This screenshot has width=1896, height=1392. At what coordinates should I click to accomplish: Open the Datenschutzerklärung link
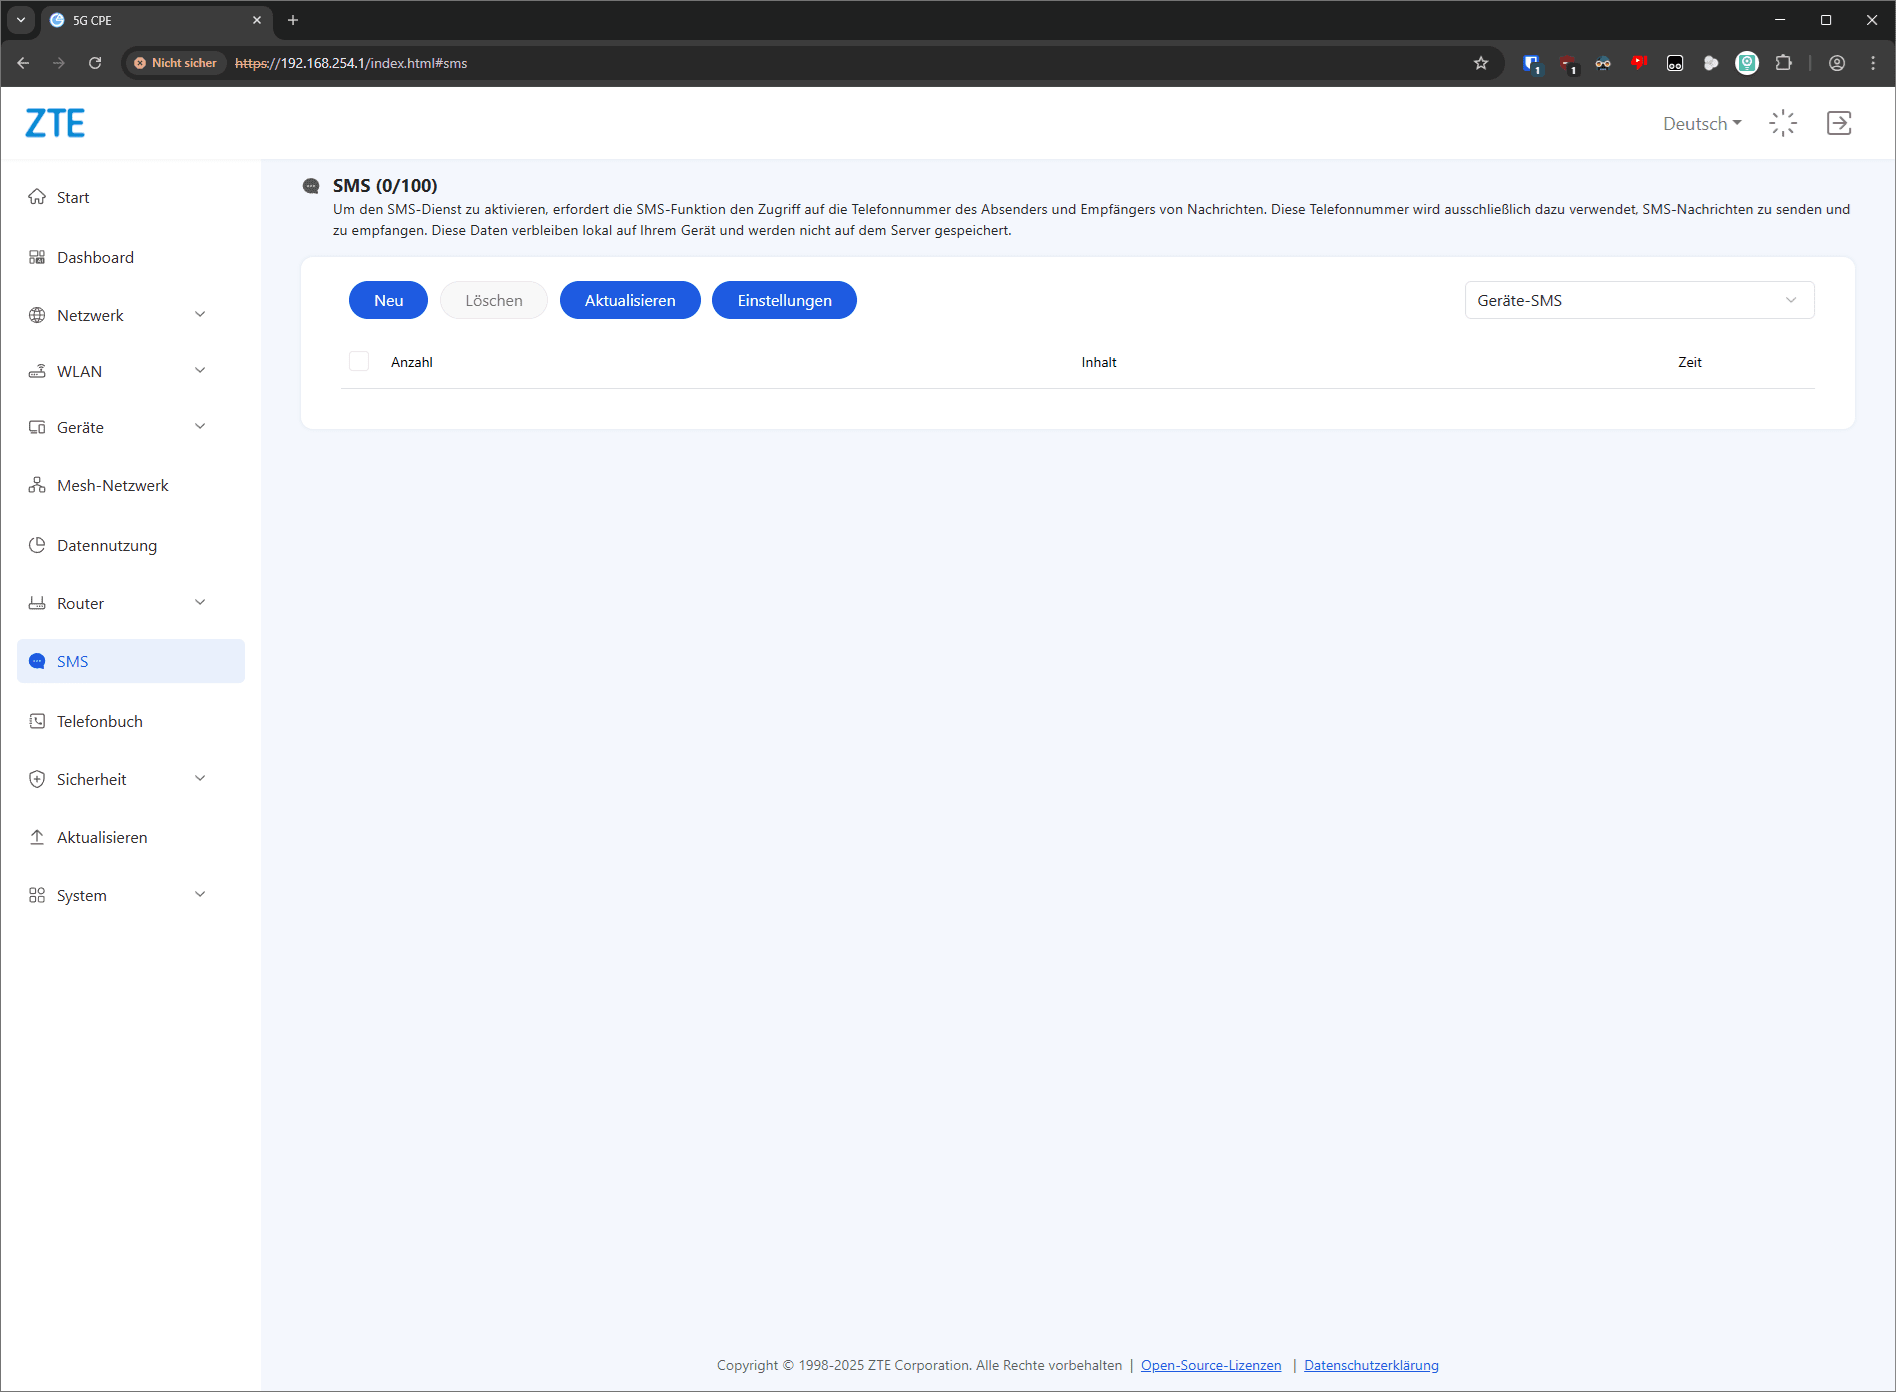(x=1371, y=1365)
